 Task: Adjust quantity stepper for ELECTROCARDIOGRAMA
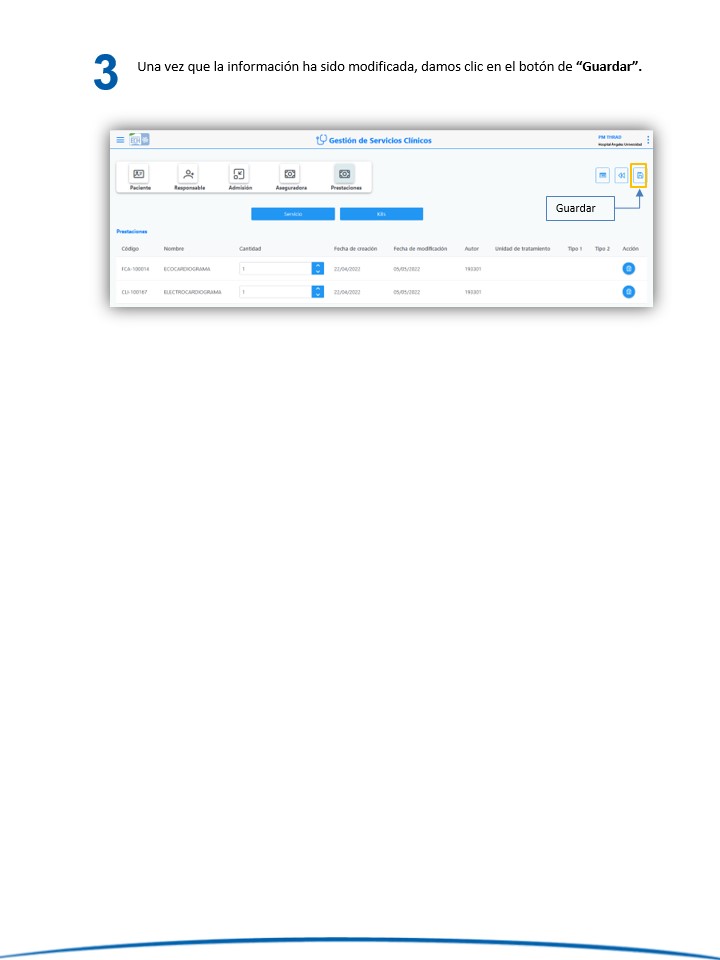(x=318, y=292)
